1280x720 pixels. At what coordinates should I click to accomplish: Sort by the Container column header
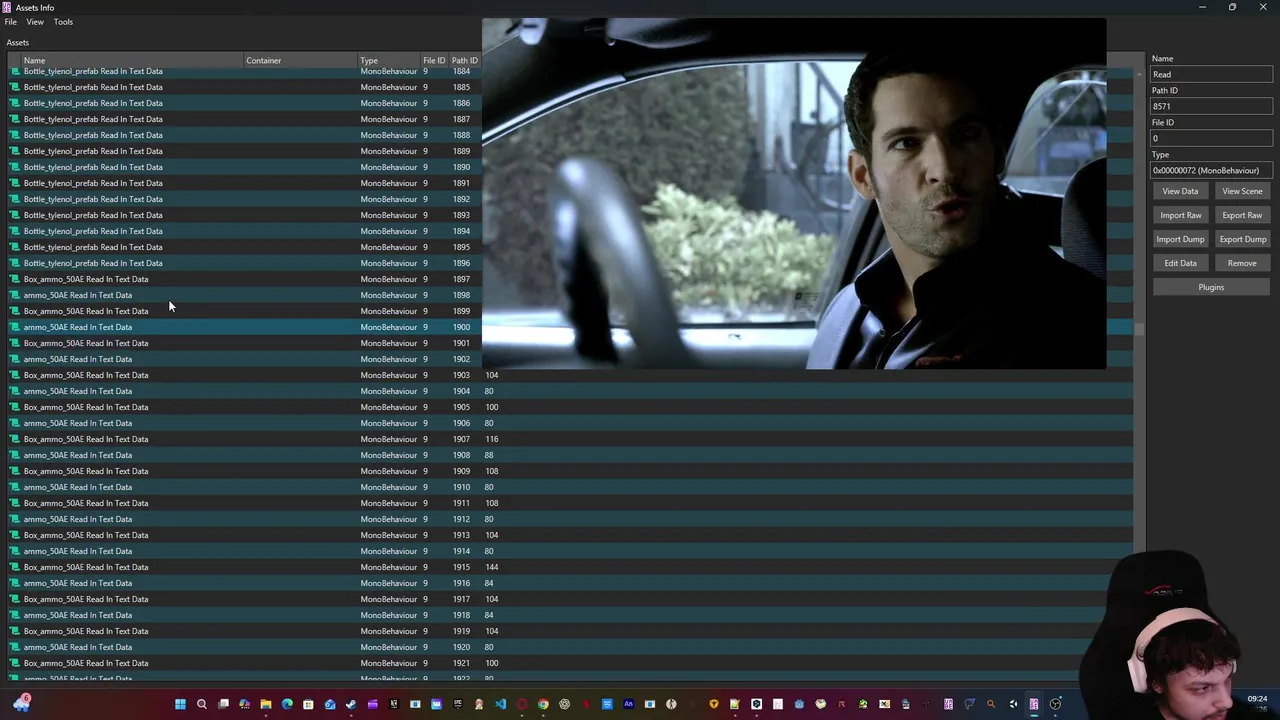click(301, 60)
